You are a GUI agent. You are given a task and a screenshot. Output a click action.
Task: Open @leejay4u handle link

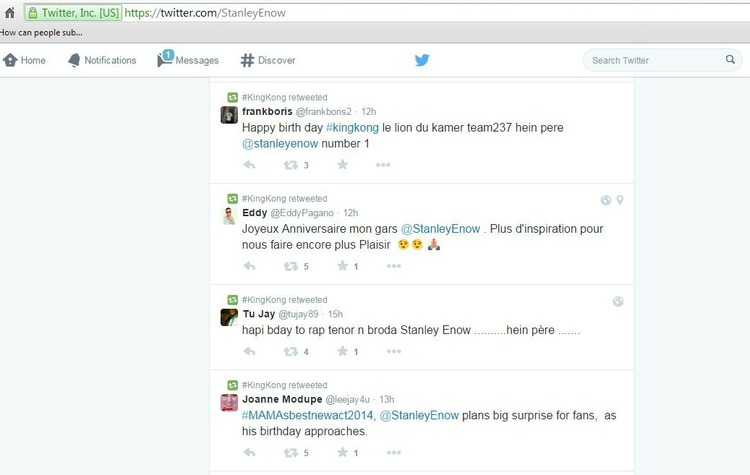348,399
